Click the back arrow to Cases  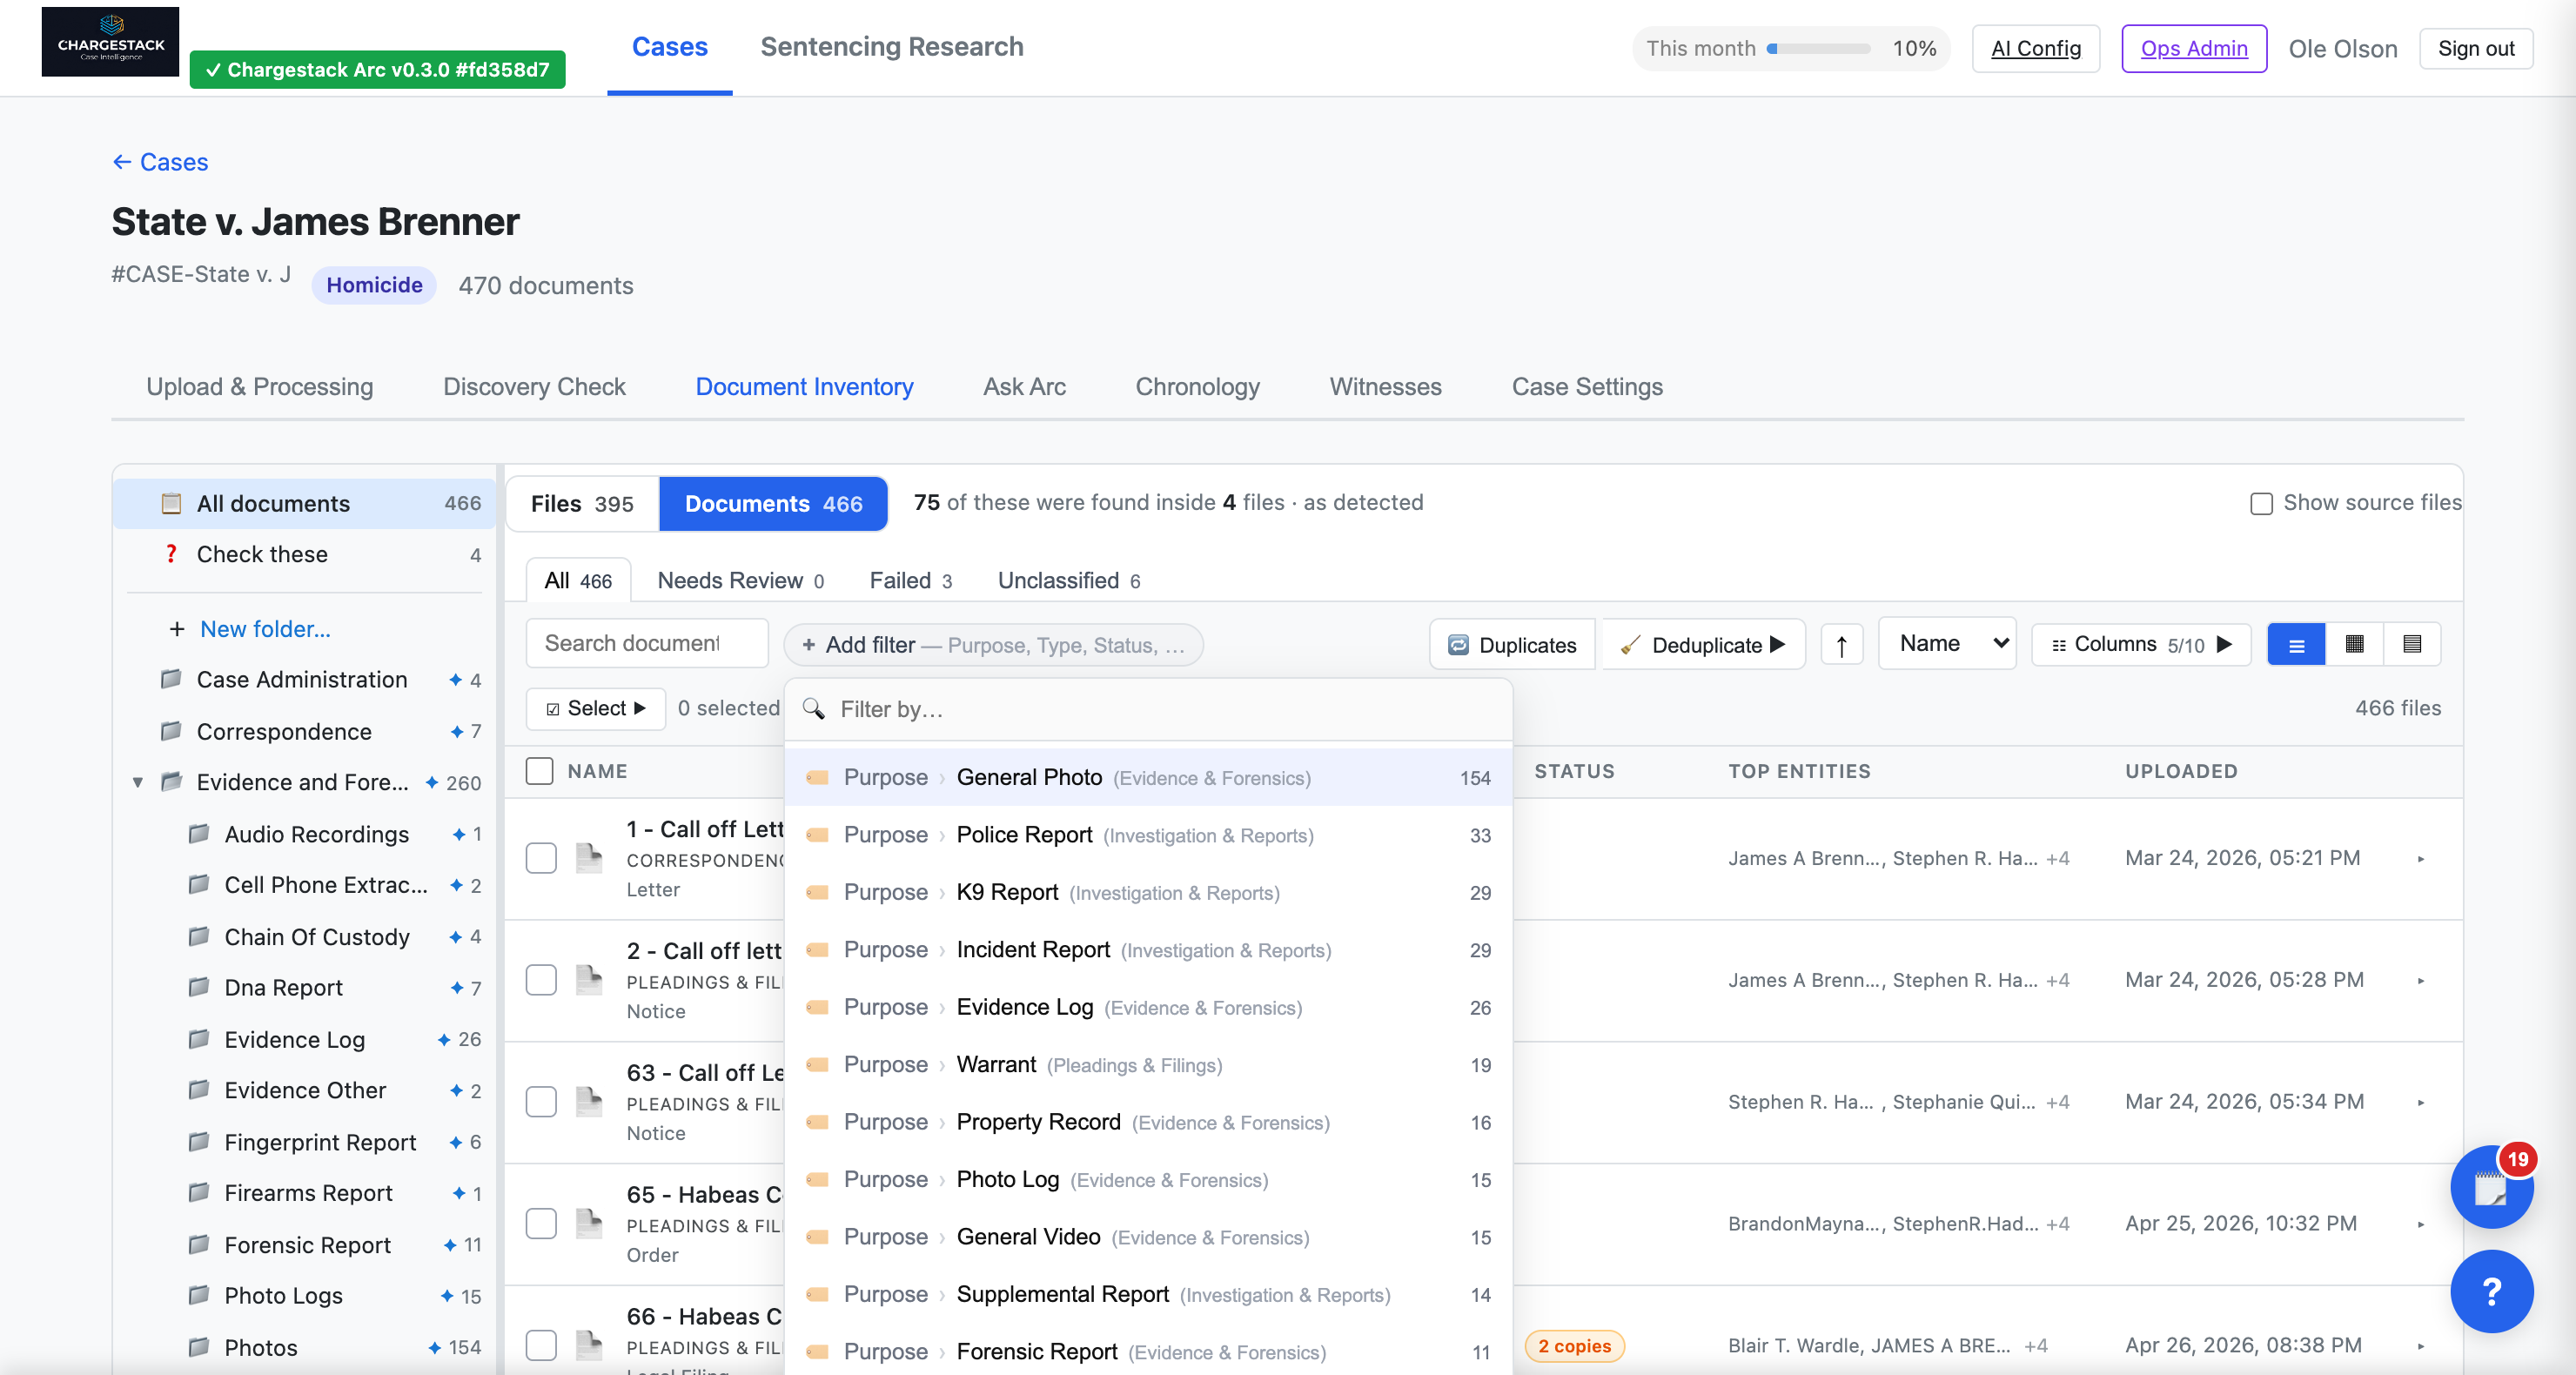[121, 162]
